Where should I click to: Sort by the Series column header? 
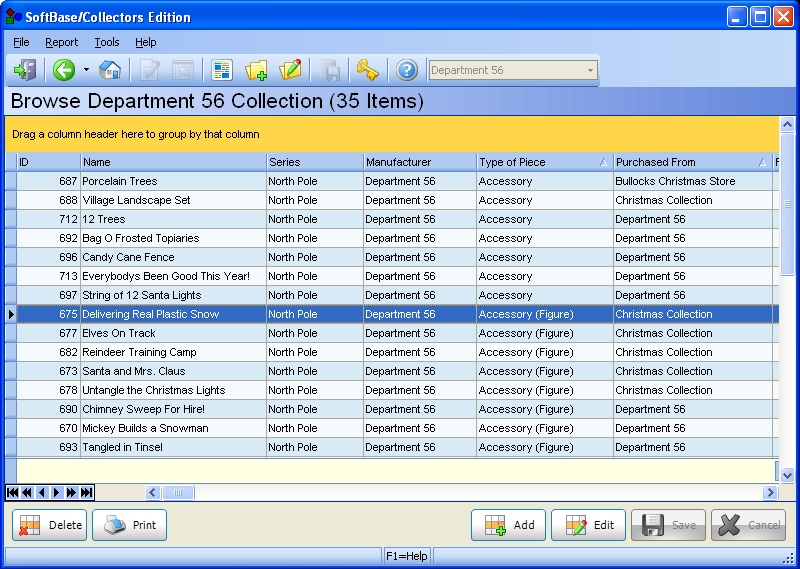tap(315, 162)
